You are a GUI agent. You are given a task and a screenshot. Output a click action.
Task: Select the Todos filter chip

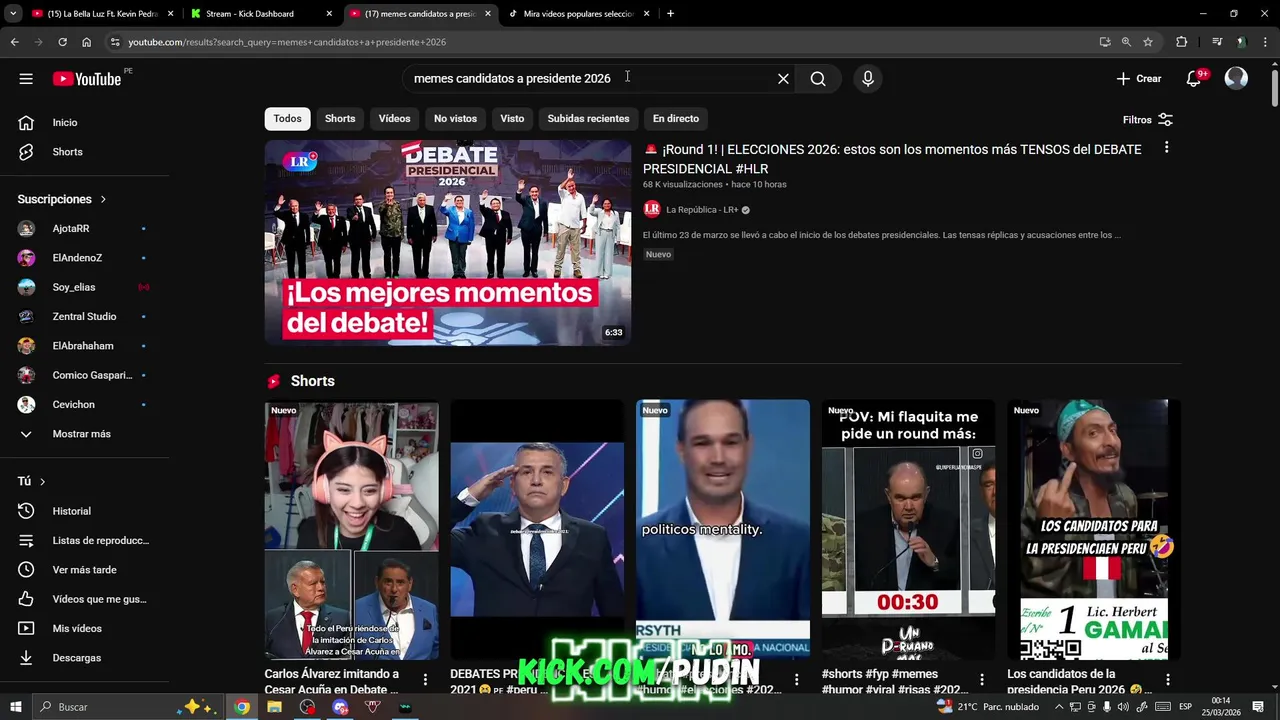click(287, 118)
